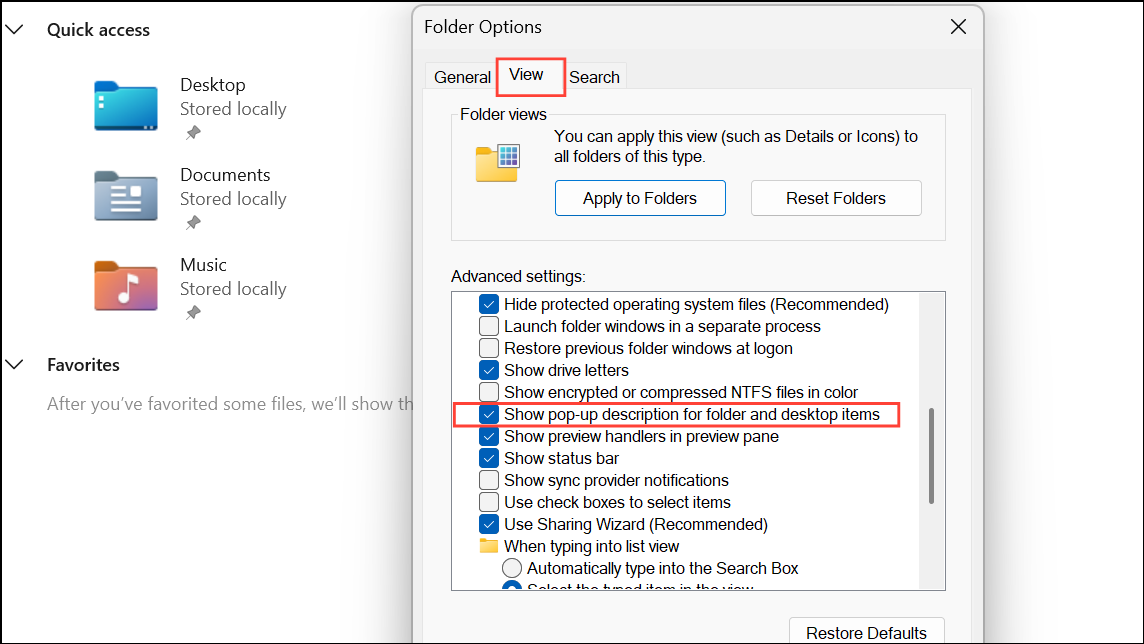Click the Restore Defaults button

(x=866, y=632)
